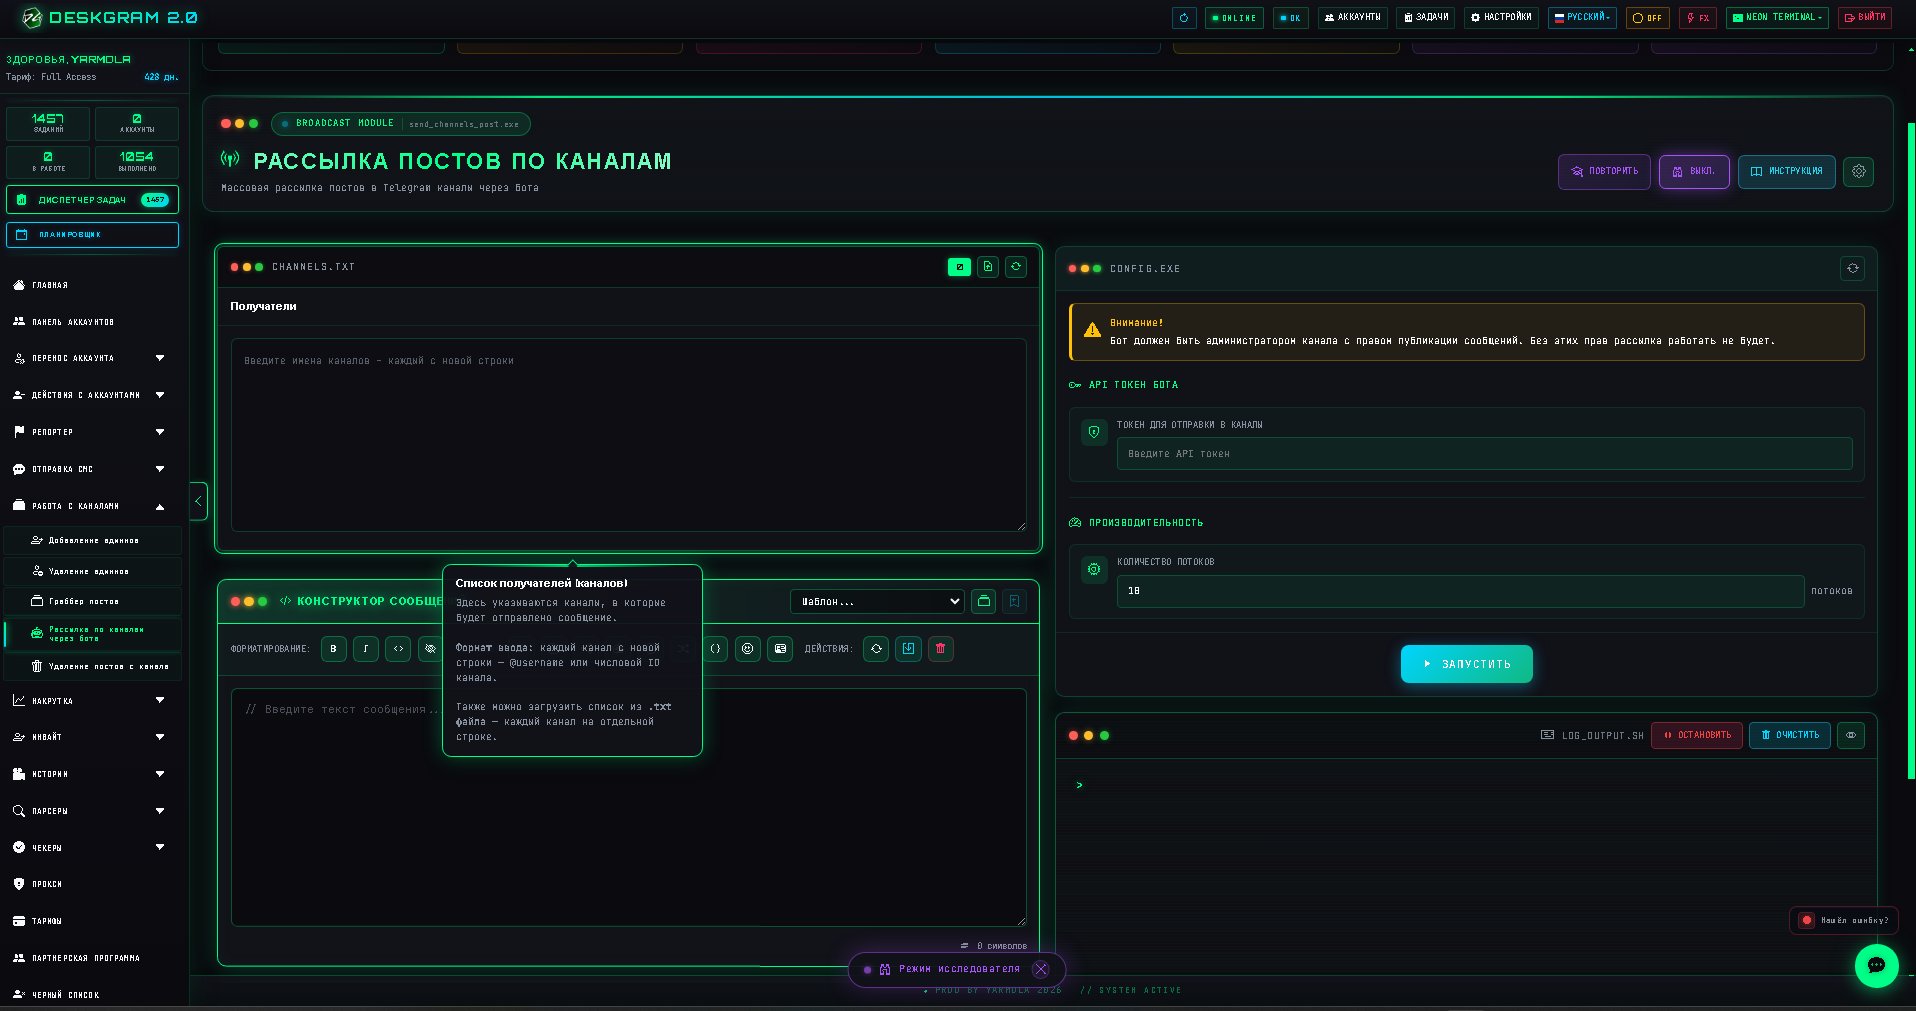
Task: Open the Планировщик scheduler button
Action: pyautogui.click(x=92, y=235)
